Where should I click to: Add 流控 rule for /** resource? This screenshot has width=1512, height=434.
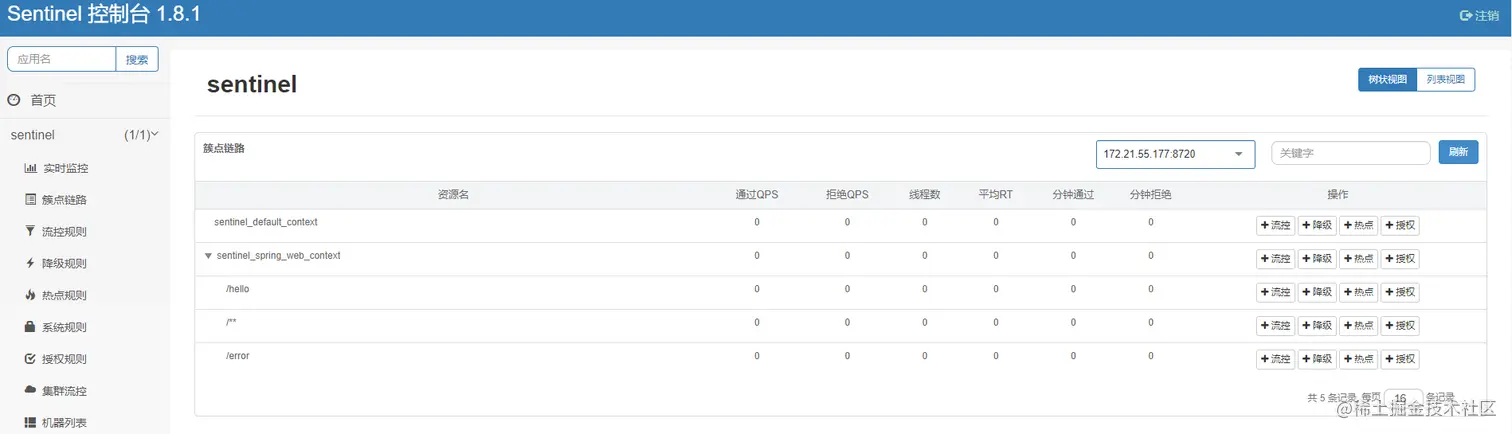(x=1276, y=326)
